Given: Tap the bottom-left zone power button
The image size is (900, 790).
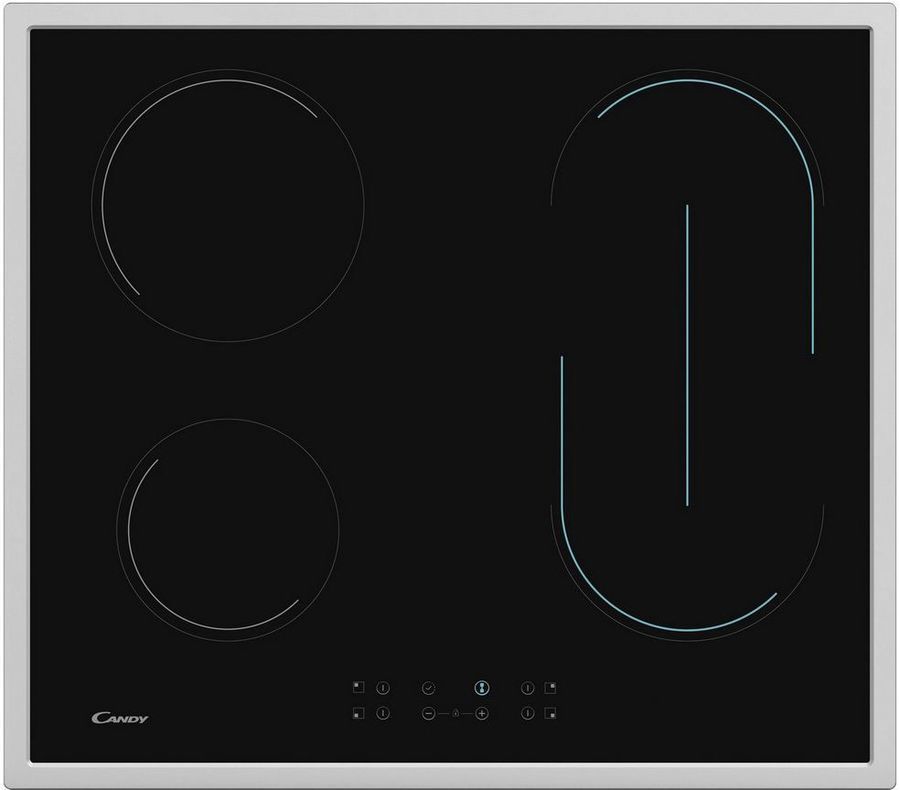Looking at the screenshot, I should tap(383, 713).
